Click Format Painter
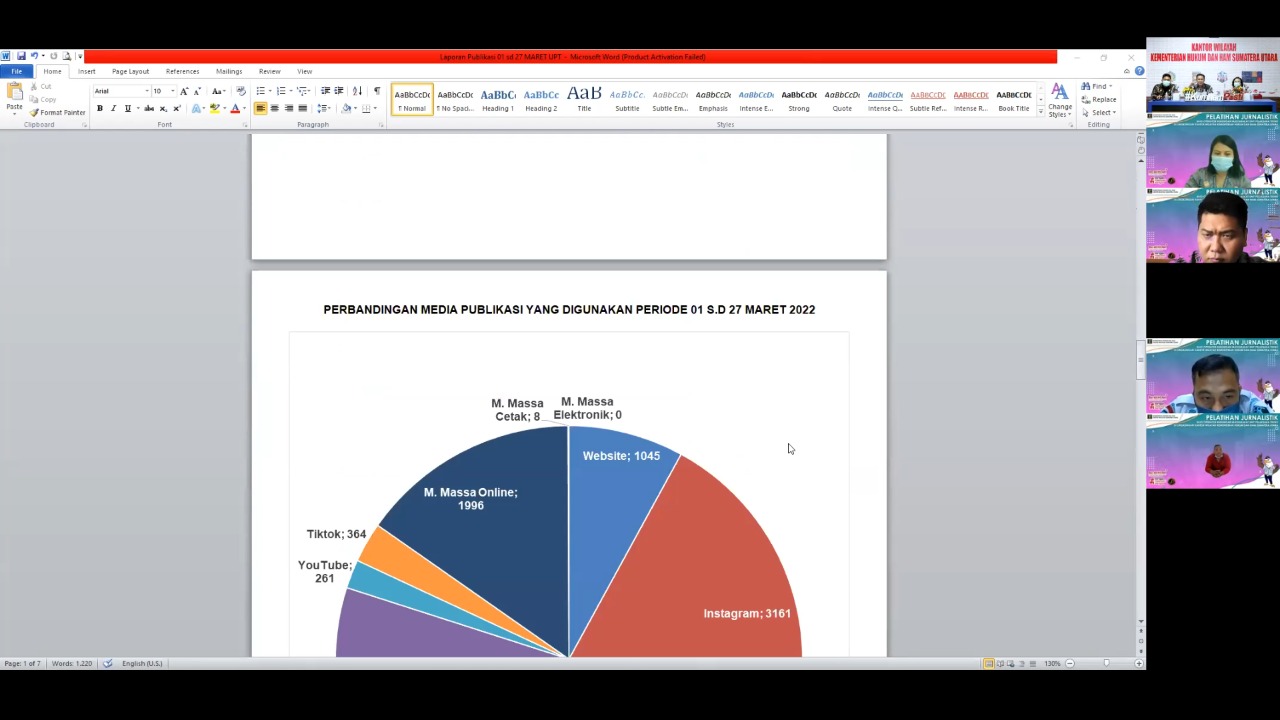Screen dimensions: 1280x720 [x=57, y=112]
